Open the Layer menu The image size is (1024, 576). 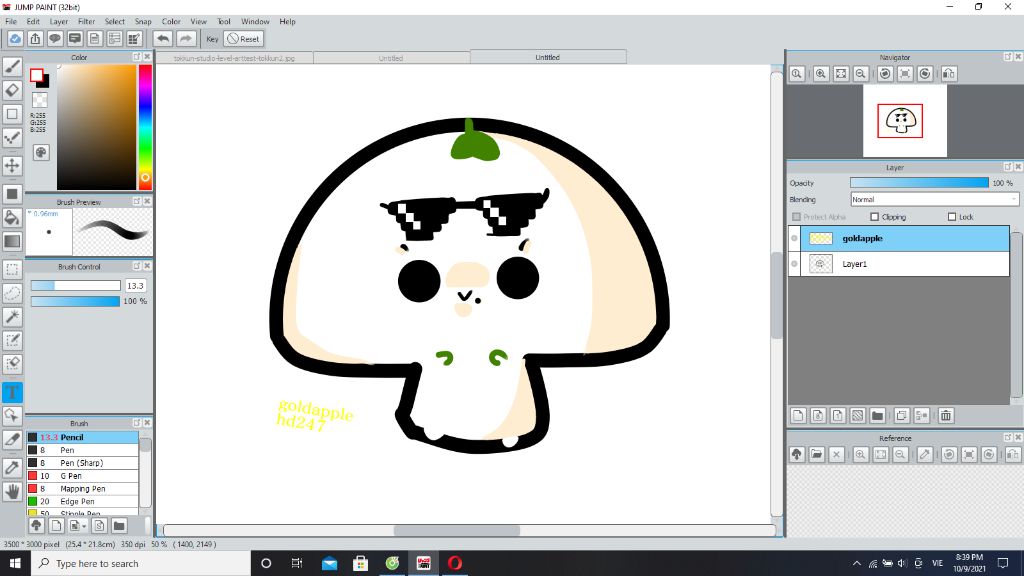tap(59, 22)
